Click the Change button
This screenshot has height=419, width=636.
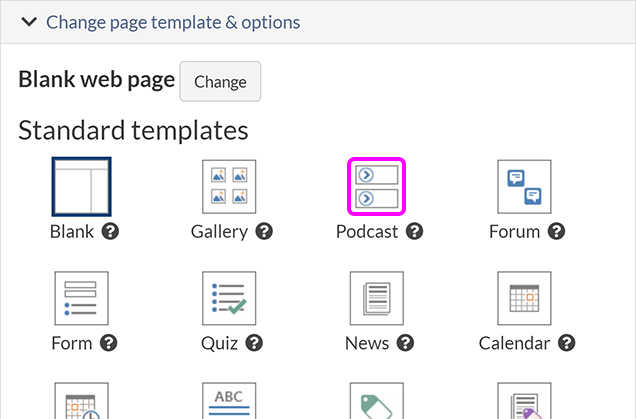[x=220, y=82]
